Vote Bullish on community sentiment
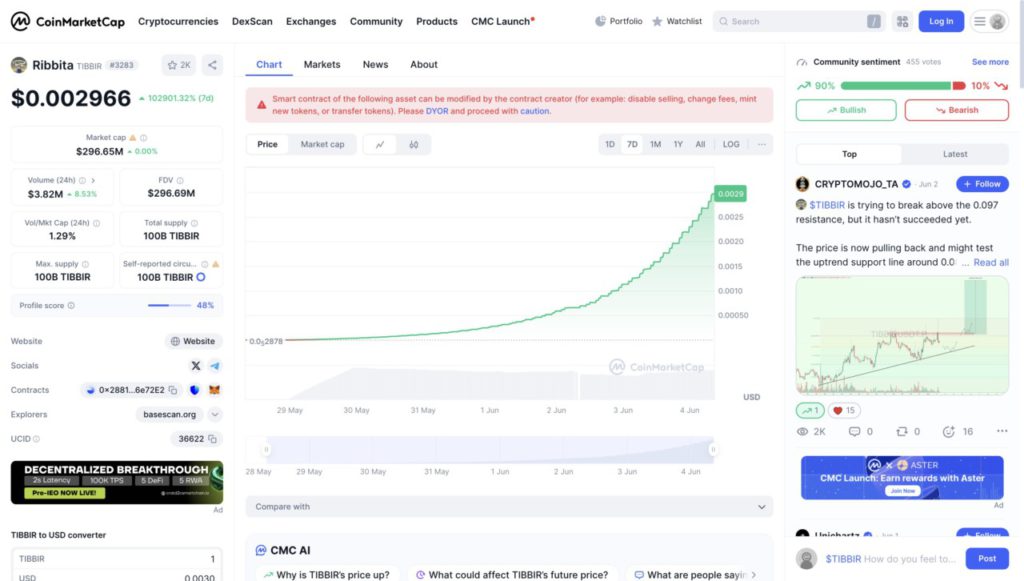This screenshot has width=1024, height=581. pyautogui.click(x=846, y=110)
